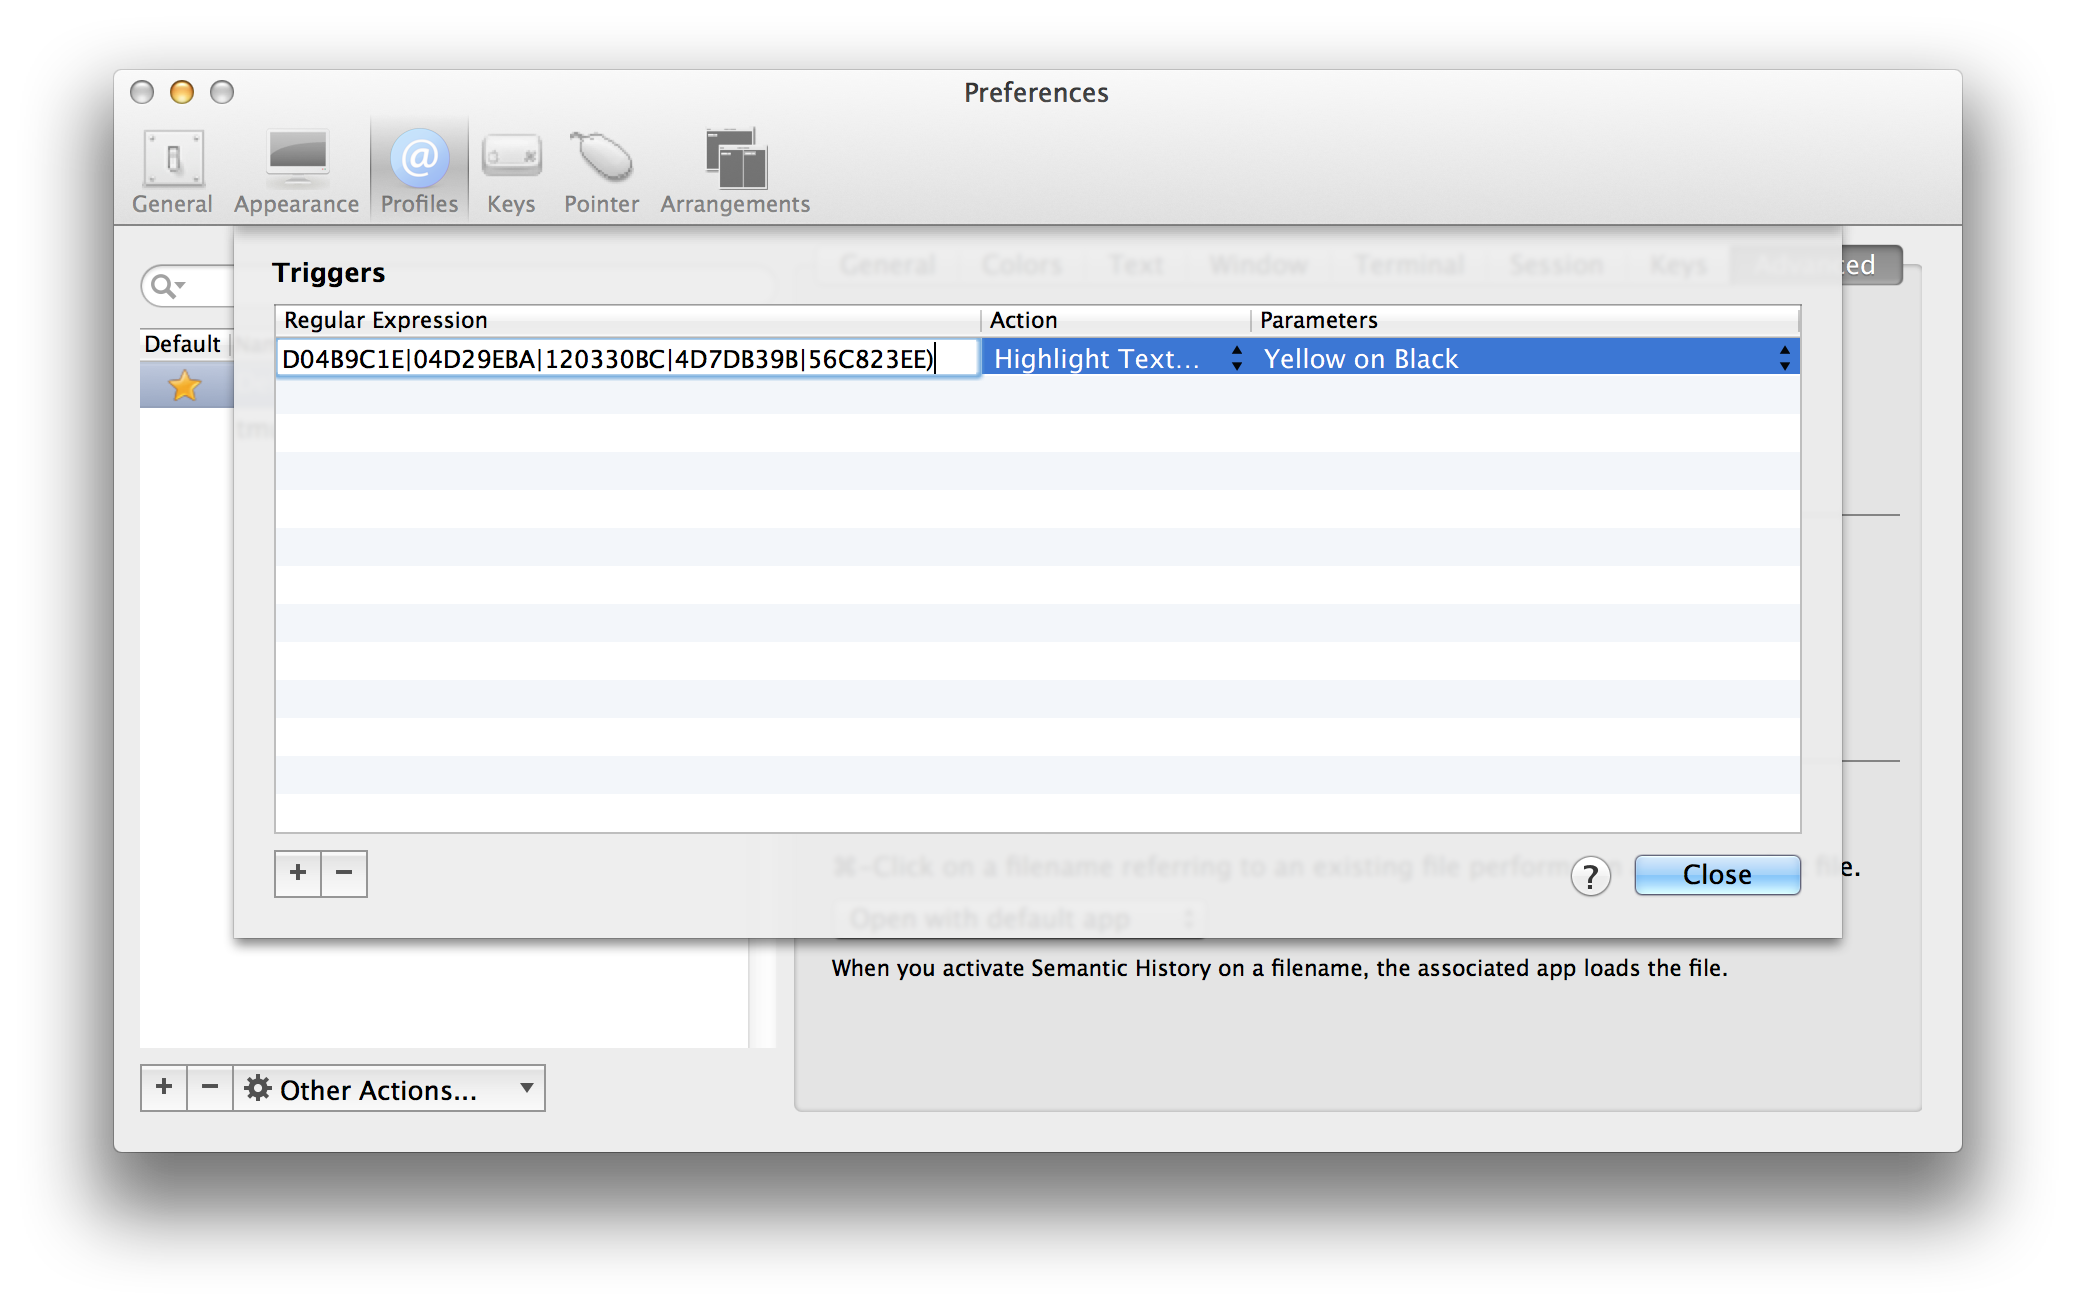The image size is (2076, 1310).
Task: Remove selected trigger with minus button
Action: click(344, 873)
